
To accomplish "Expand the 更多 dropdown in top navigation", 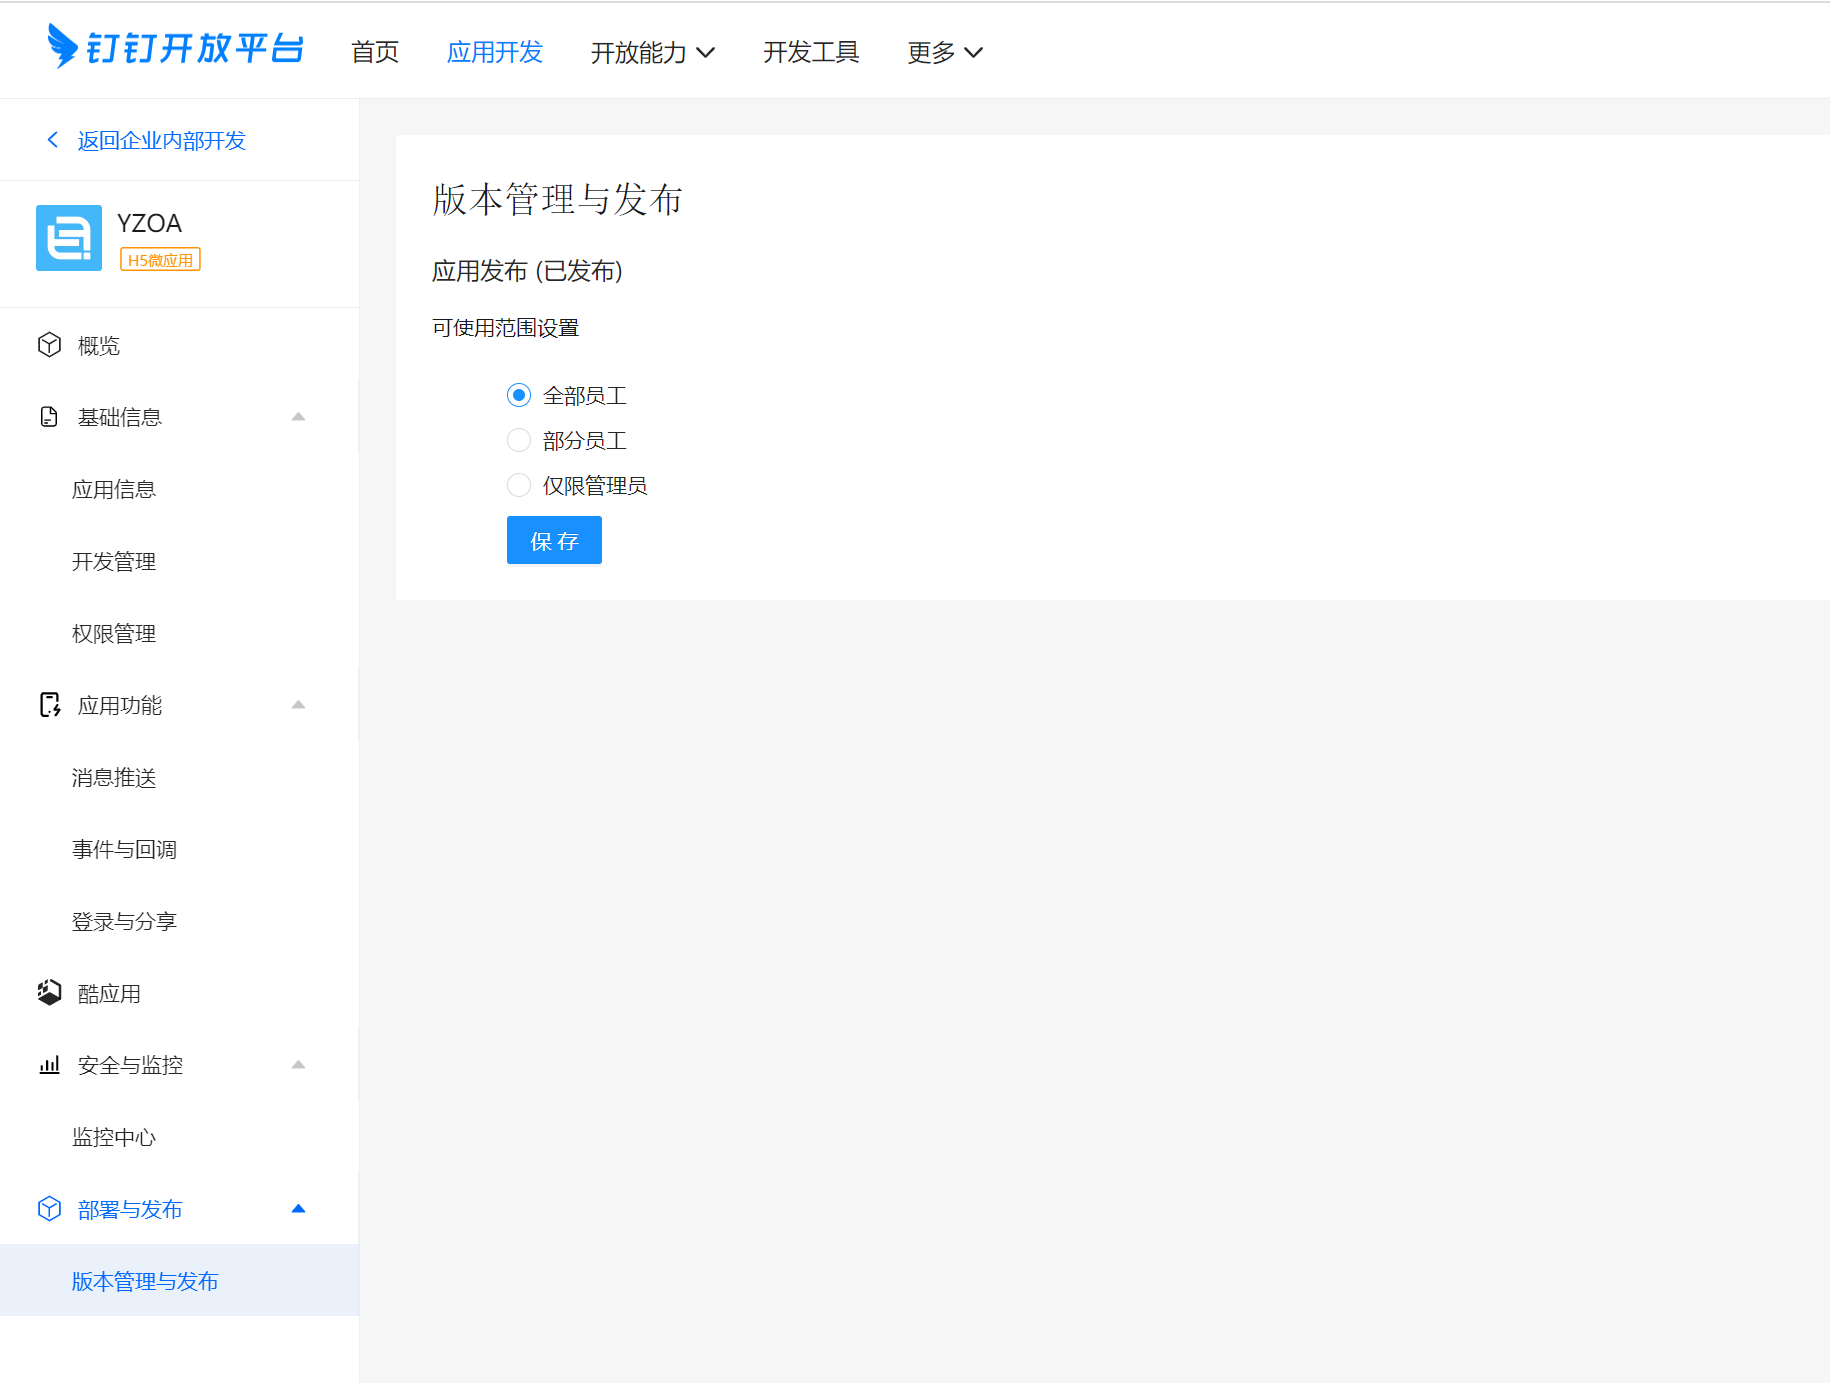I will (x=944, y=52).
